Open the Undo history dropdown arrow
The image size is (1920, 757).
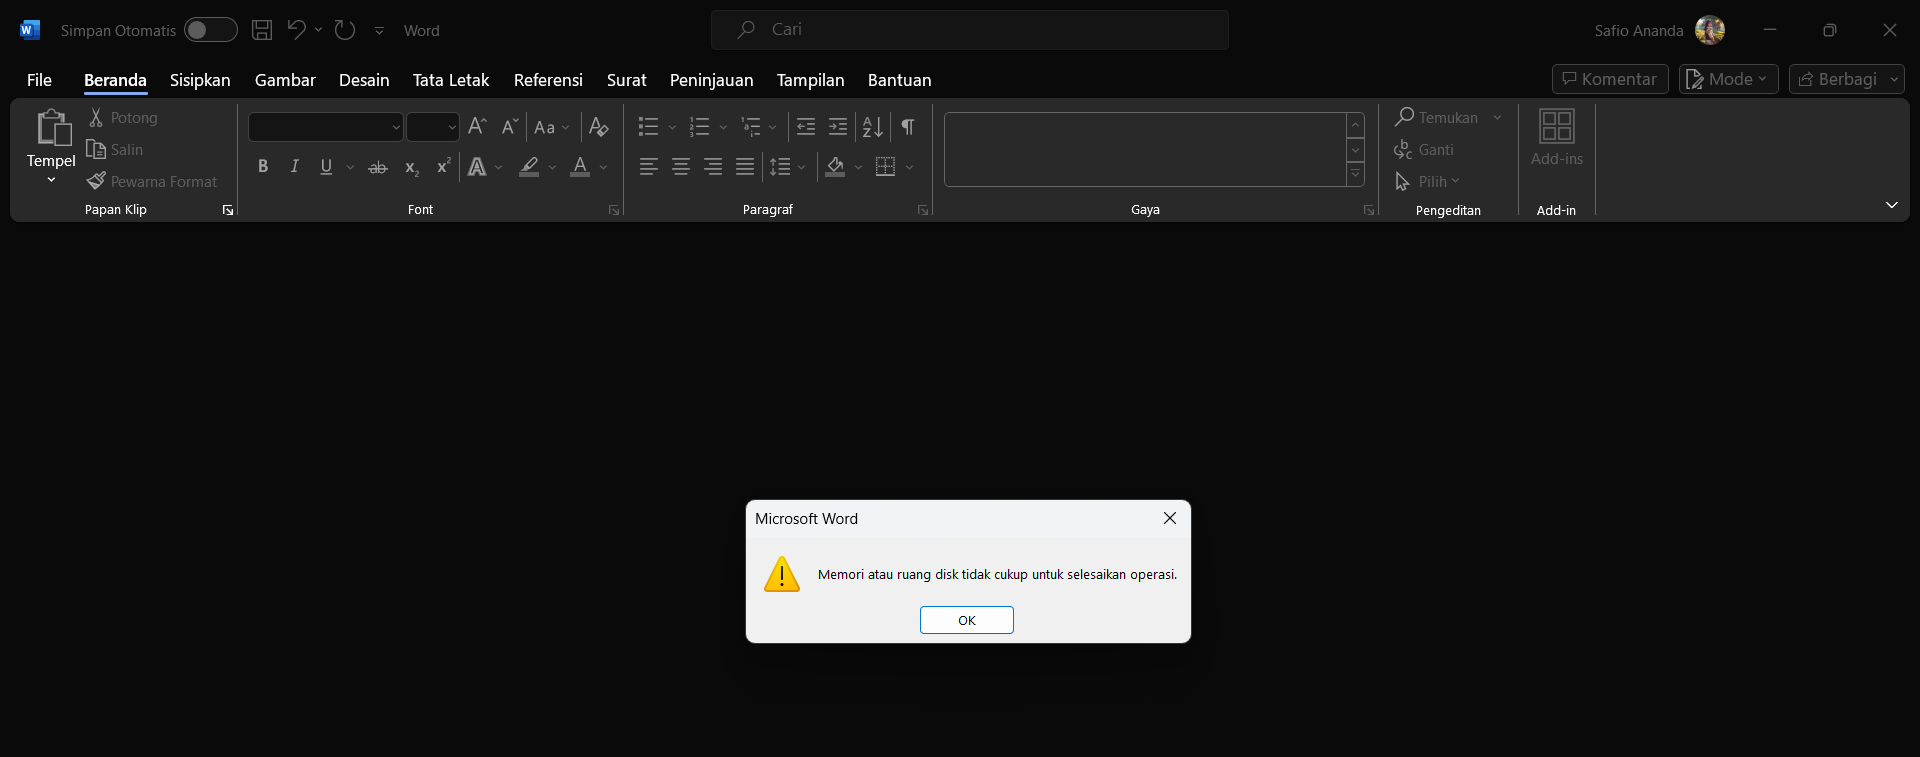pyautogui.click(x=318, y=30)
